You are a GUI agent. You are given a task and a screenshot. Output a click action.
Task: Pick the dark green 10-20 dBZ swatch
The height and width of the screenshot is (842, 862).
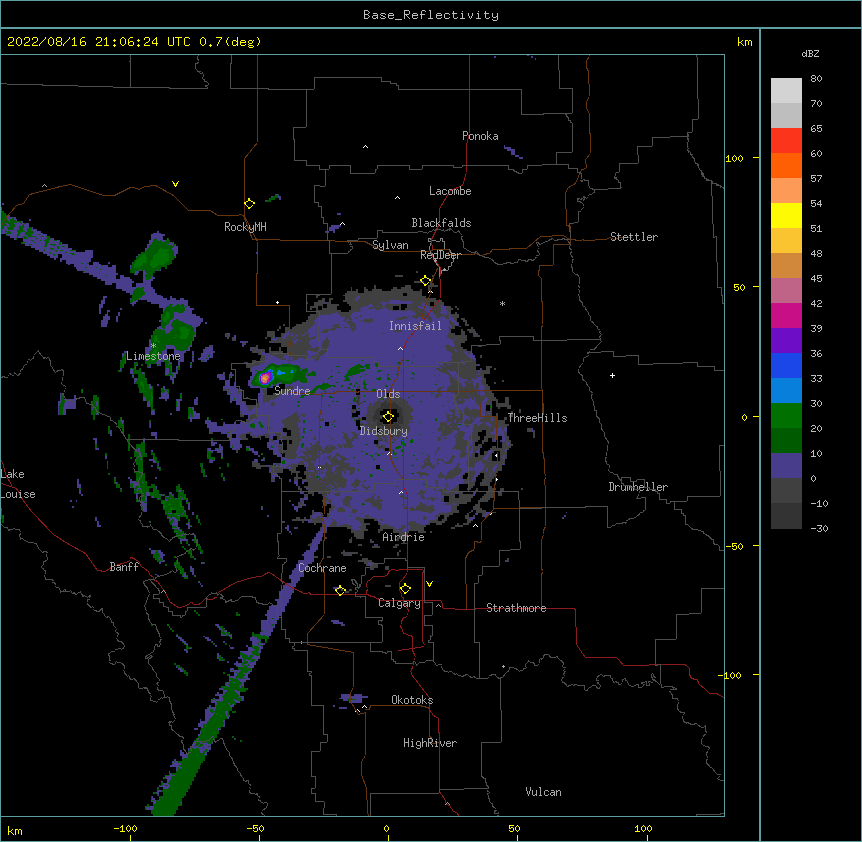(x=786, y=440)
